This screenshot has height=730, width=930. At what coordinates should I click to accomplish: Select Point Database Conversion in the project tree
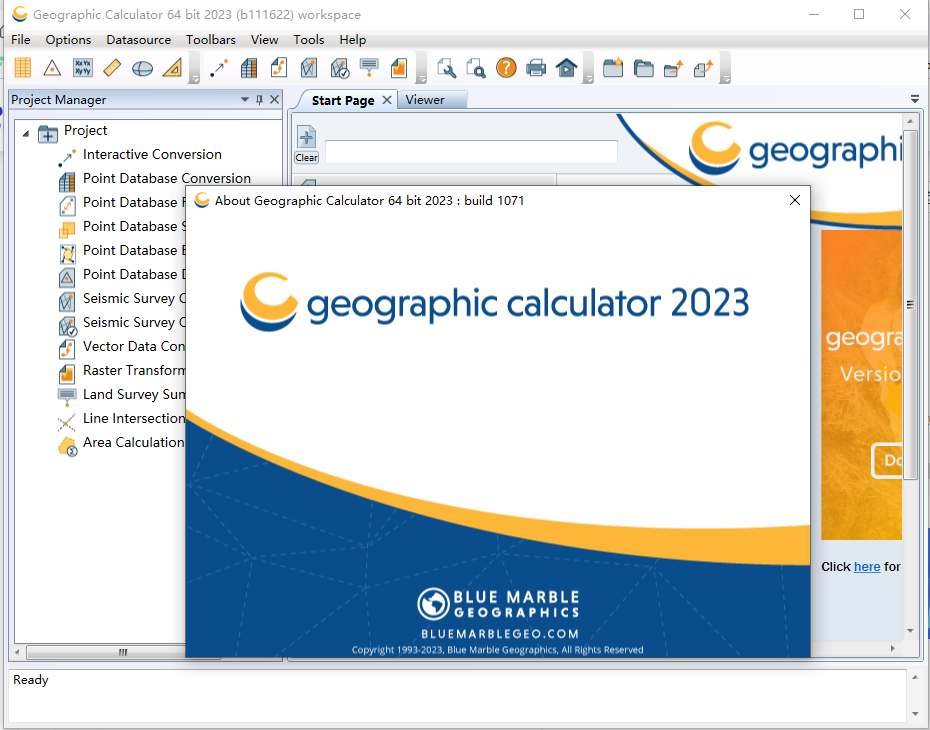(x=167, y=178)
